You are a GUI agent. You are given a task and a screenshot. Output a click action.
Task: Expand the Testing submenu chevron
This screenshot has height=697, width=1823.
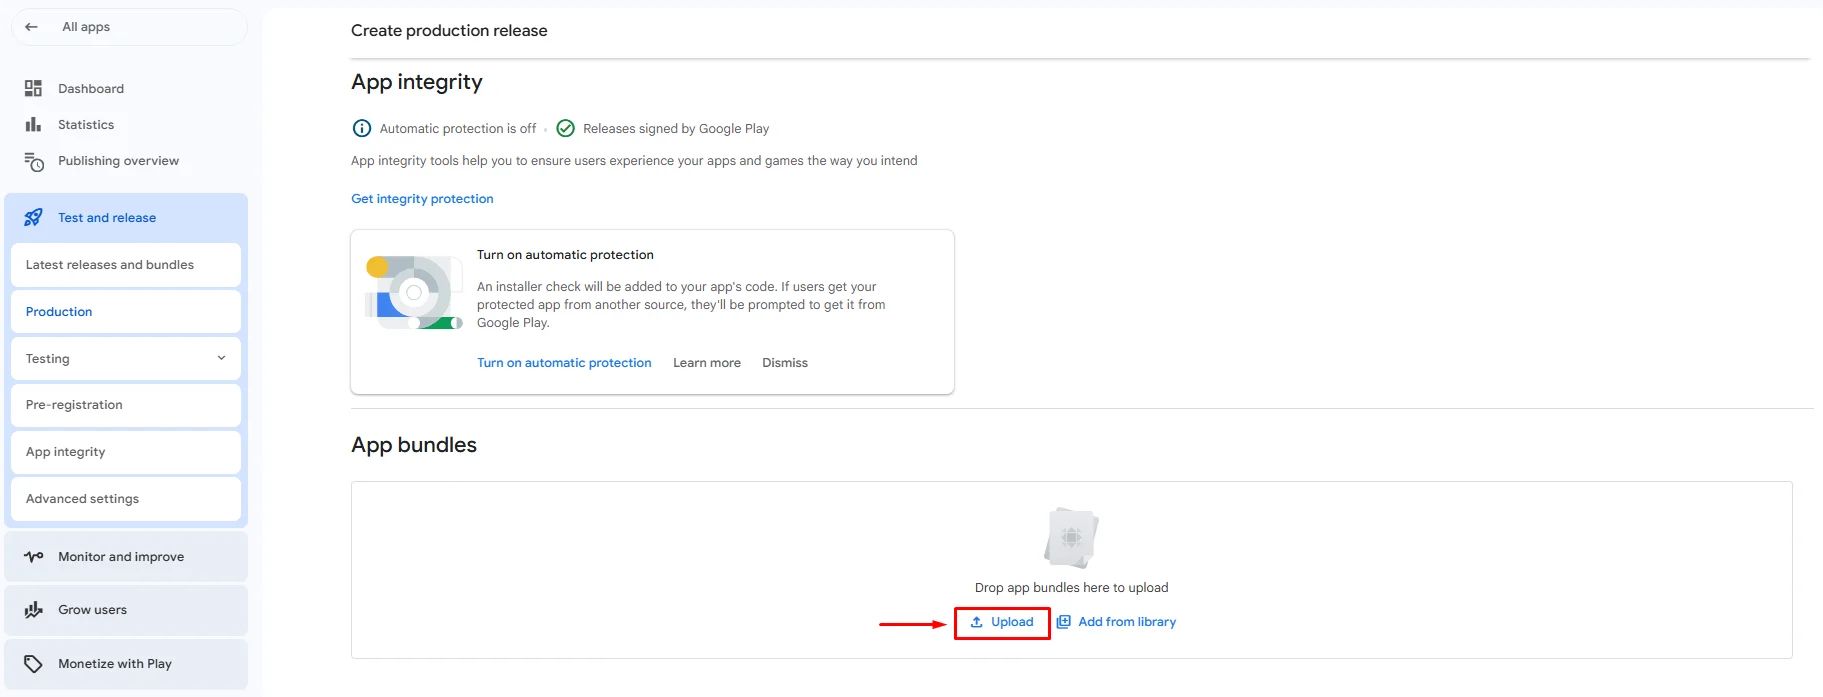pos(221,358)
